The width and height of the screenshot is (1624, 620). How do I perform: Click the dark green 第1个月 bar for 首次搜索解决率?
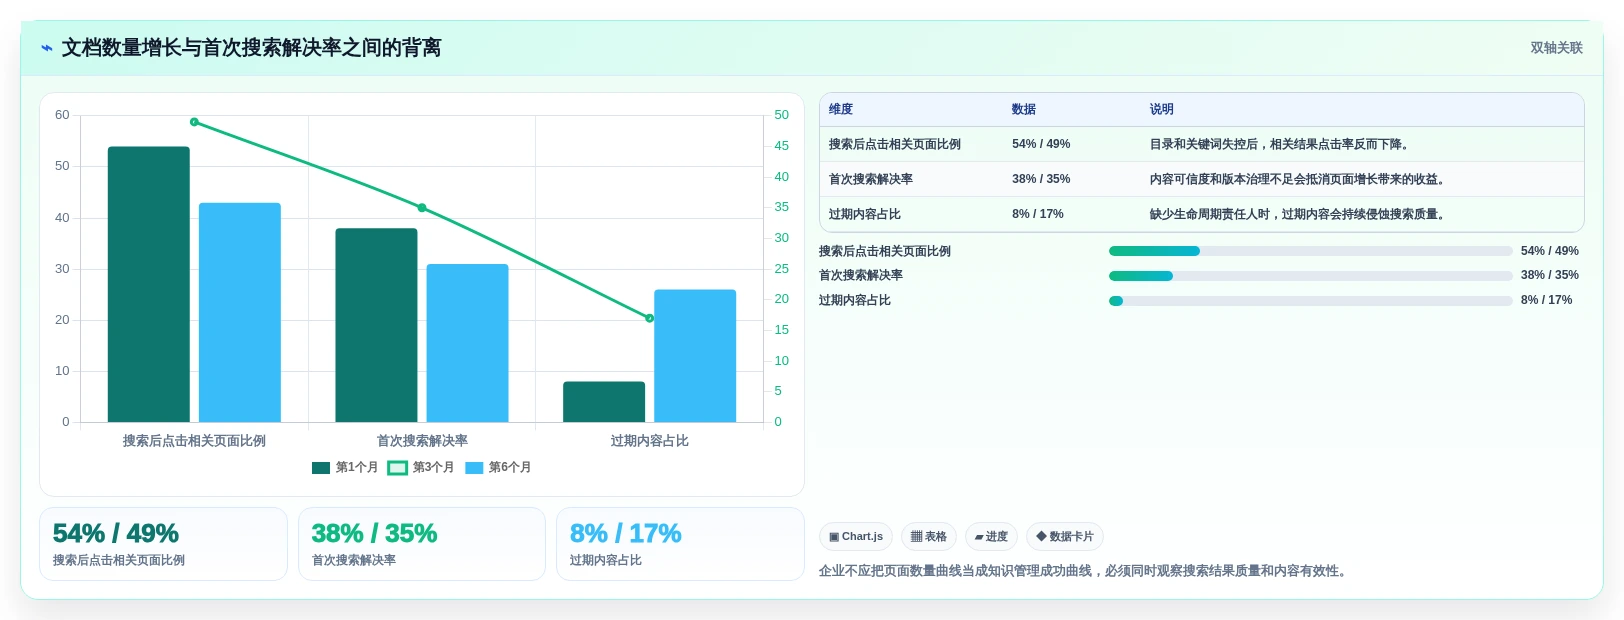click(376, 325)
